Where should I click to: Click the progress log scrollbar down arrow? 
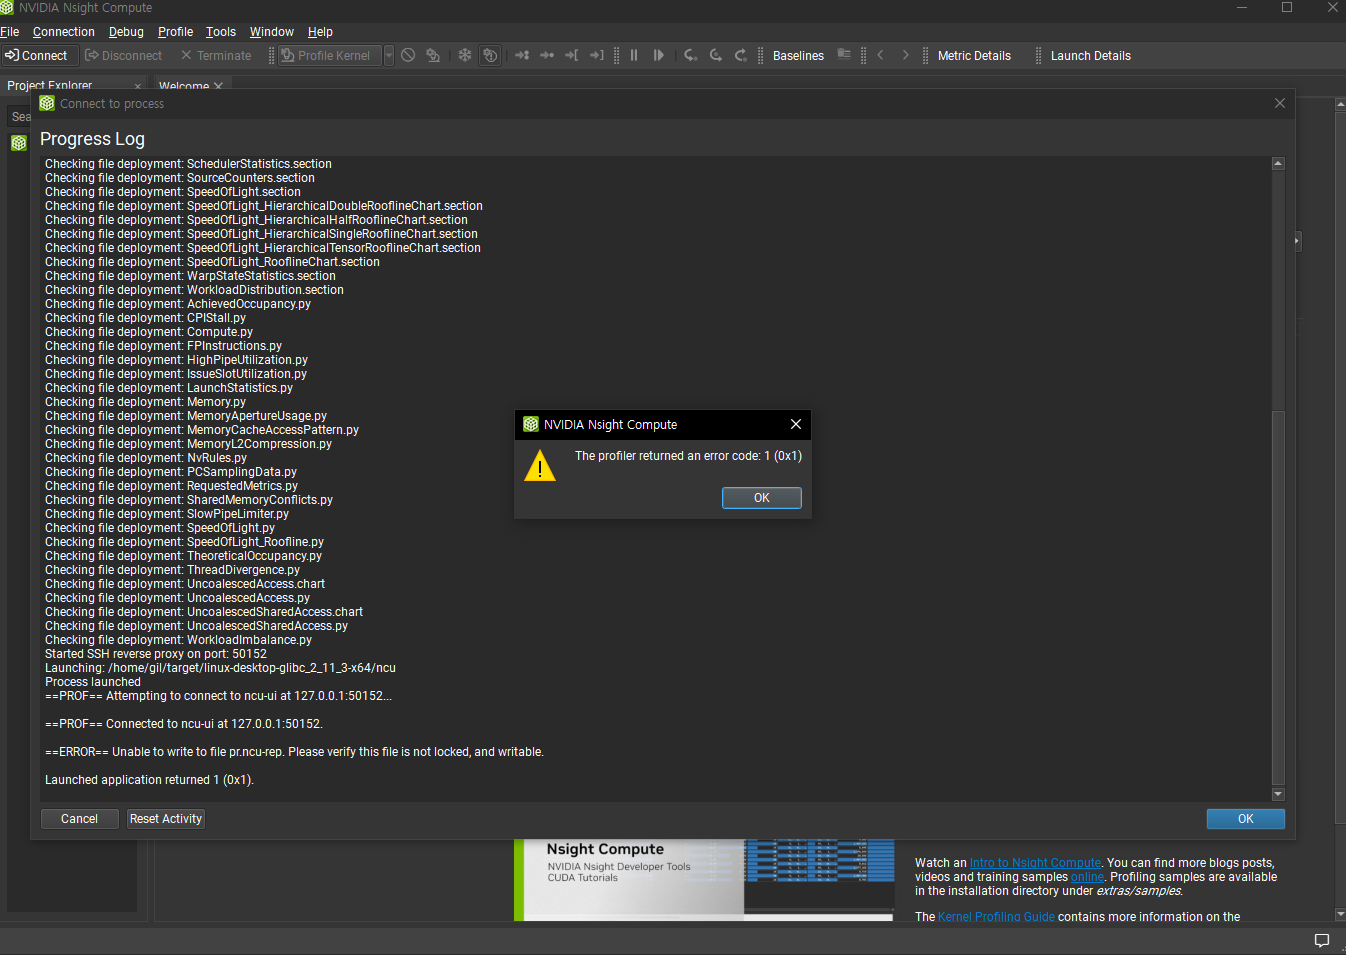click(x=1278, y=795)
